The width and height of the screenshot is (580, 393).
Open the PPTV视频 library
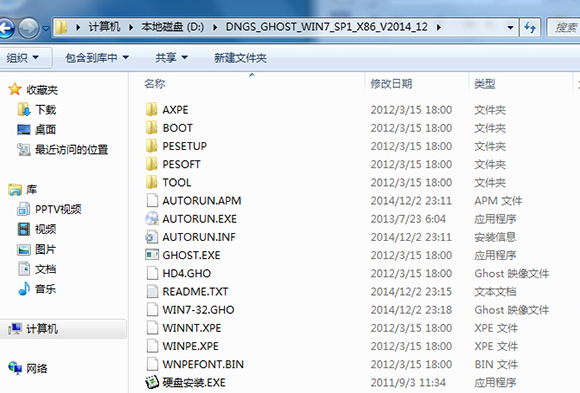[x=58, y=209]
